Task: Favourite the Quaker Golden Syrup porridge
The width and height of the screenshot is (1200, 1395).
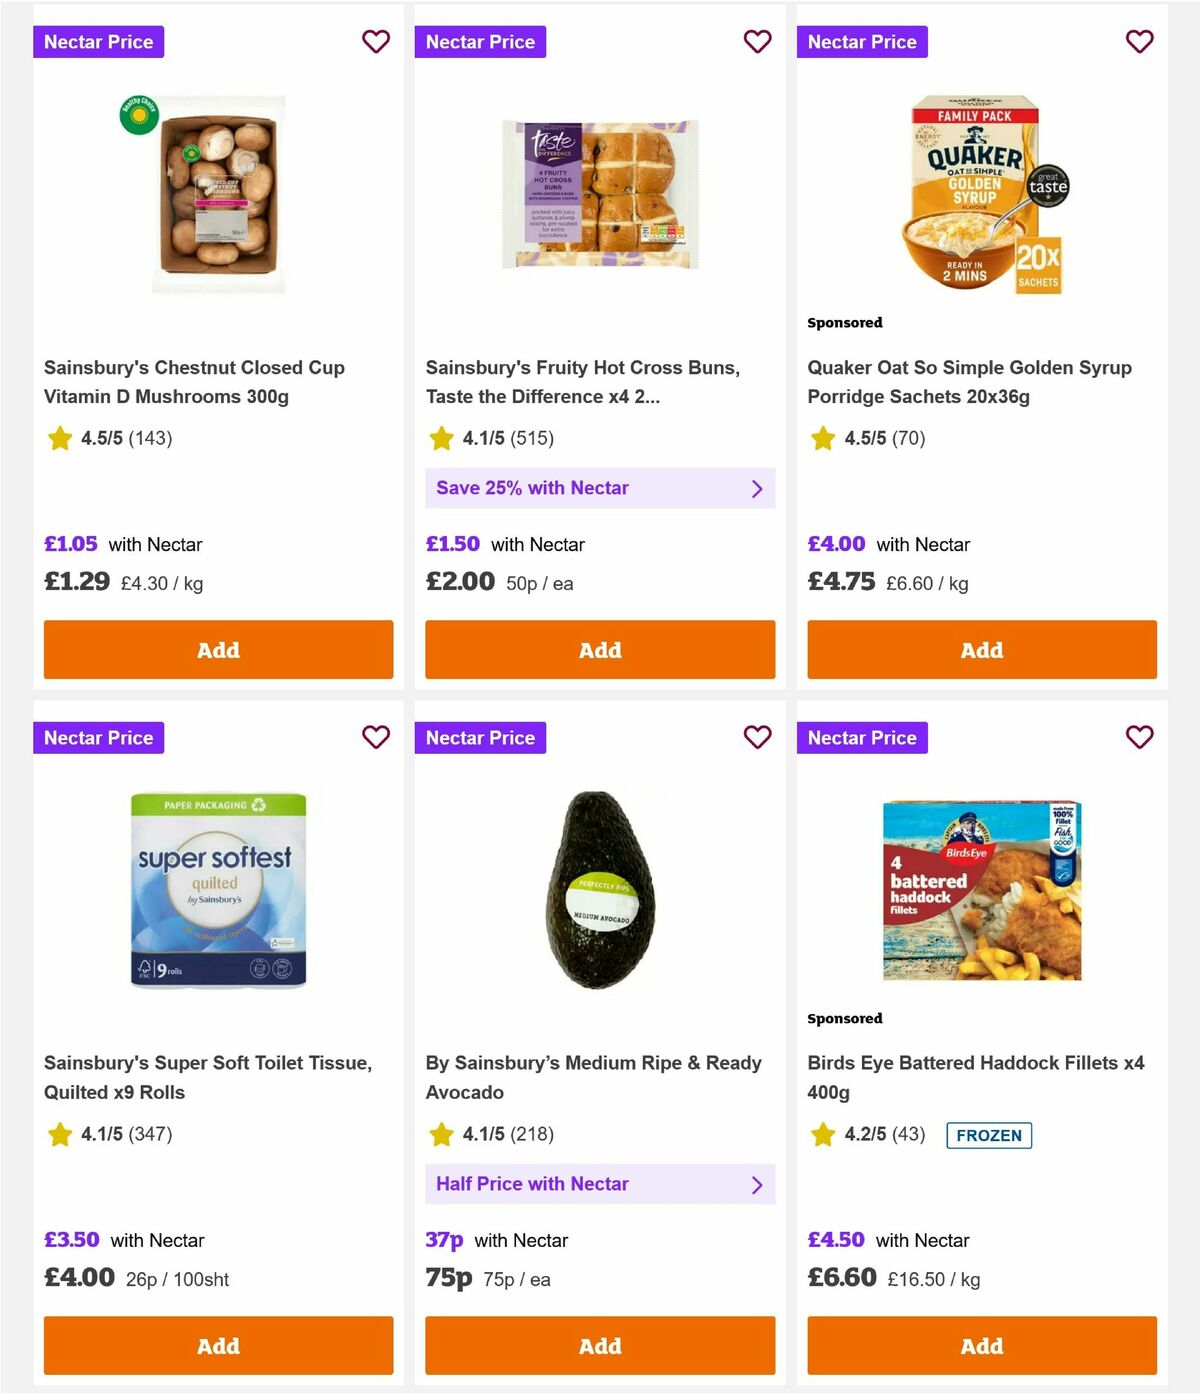Action: [x=1140, y=42]
